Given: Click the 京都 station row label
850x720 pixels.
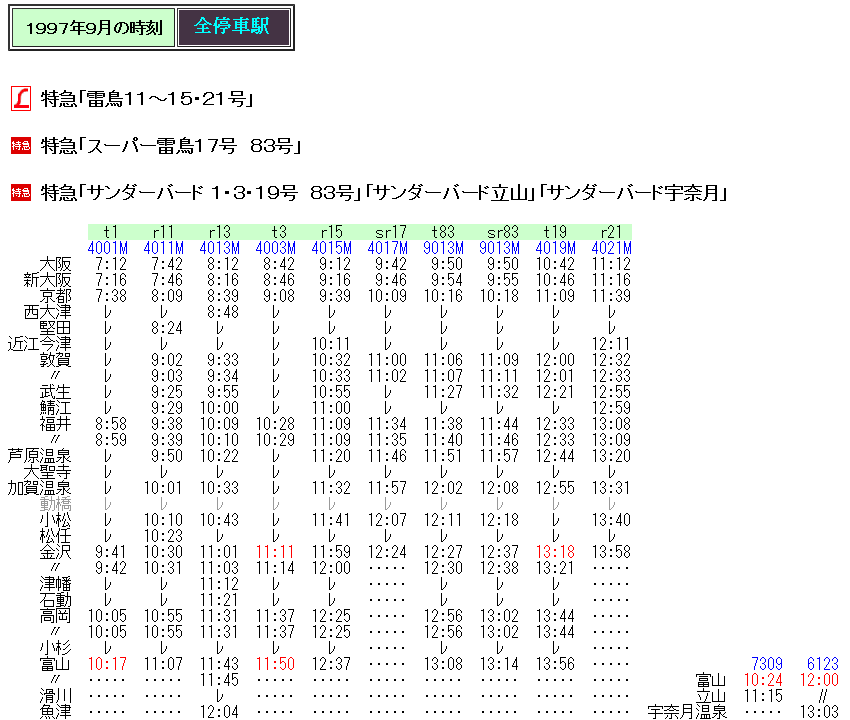Looking at the screenshot, I should pos(55,296).
